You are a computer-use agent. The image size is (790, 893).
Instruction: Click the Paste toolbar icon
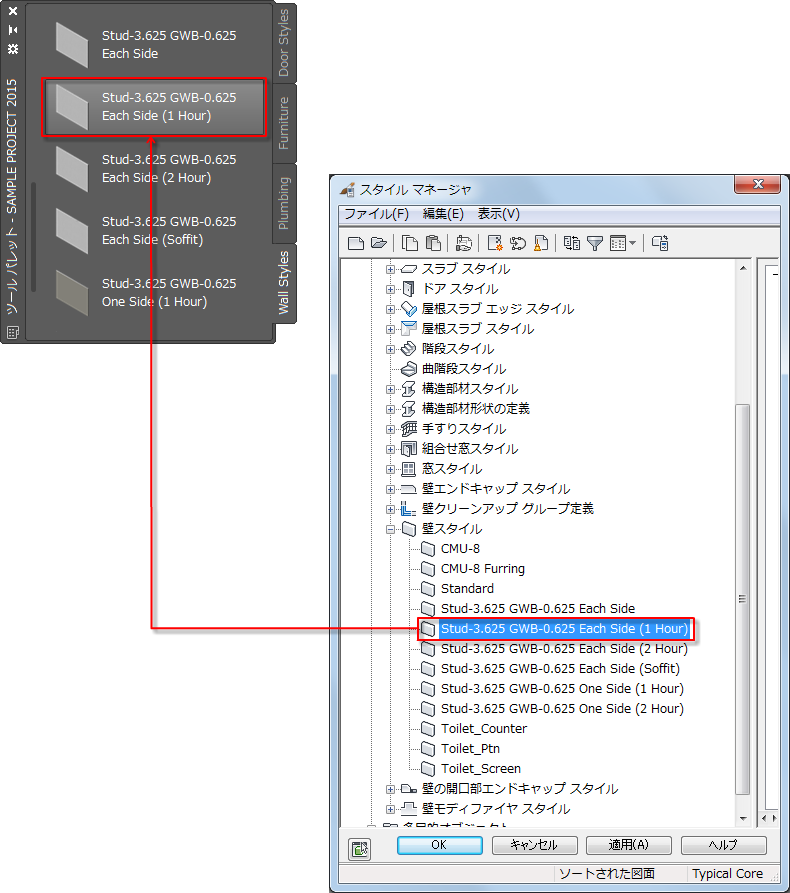click(433, 243)
